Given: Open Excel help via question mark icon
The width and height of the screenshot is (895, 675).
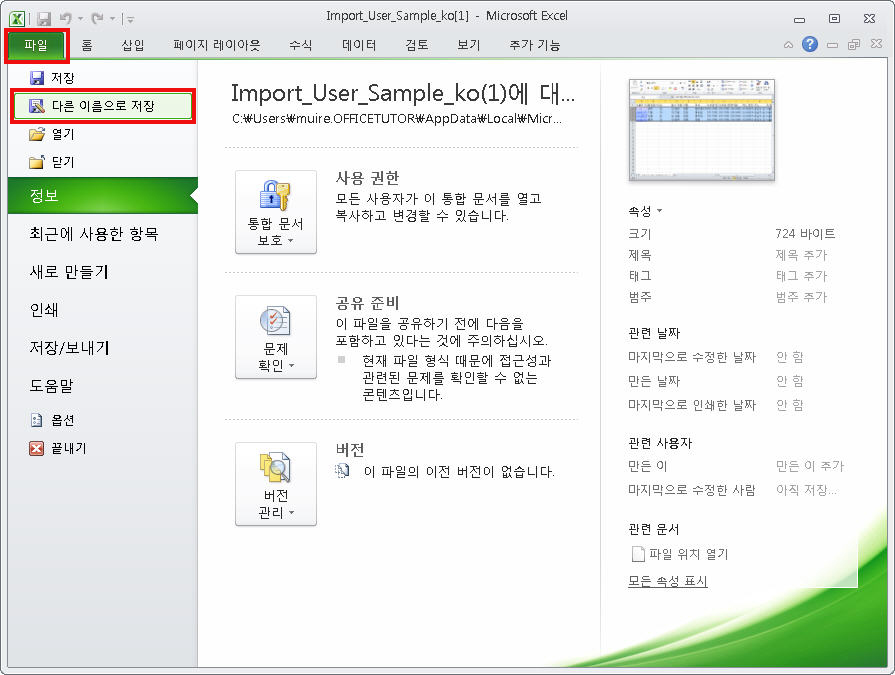Looking at the screenshot, I should [x=809, y=44].
